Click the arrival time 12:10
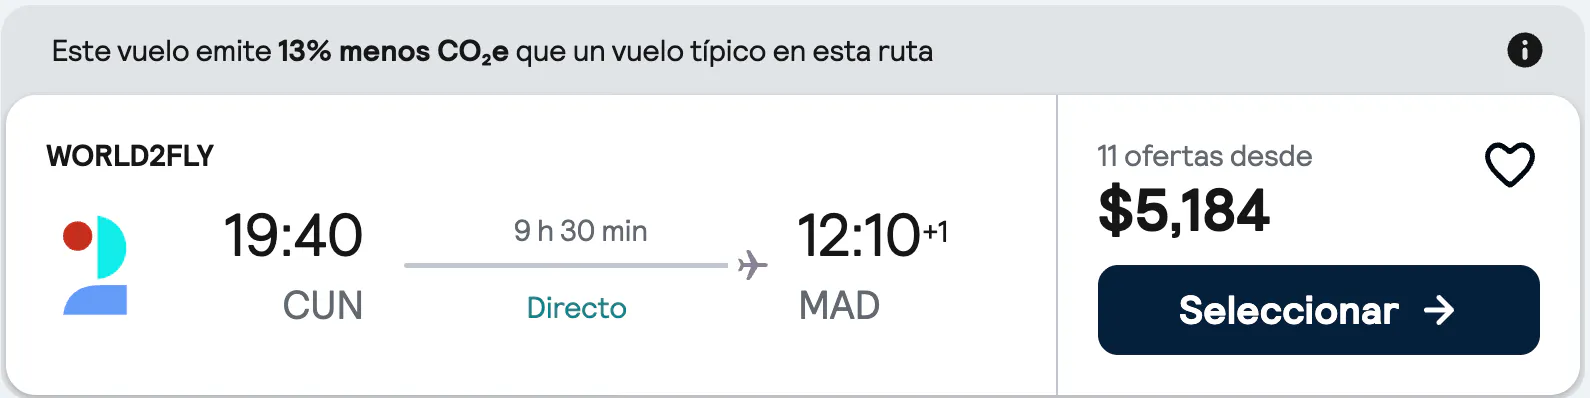 (858, 236)
